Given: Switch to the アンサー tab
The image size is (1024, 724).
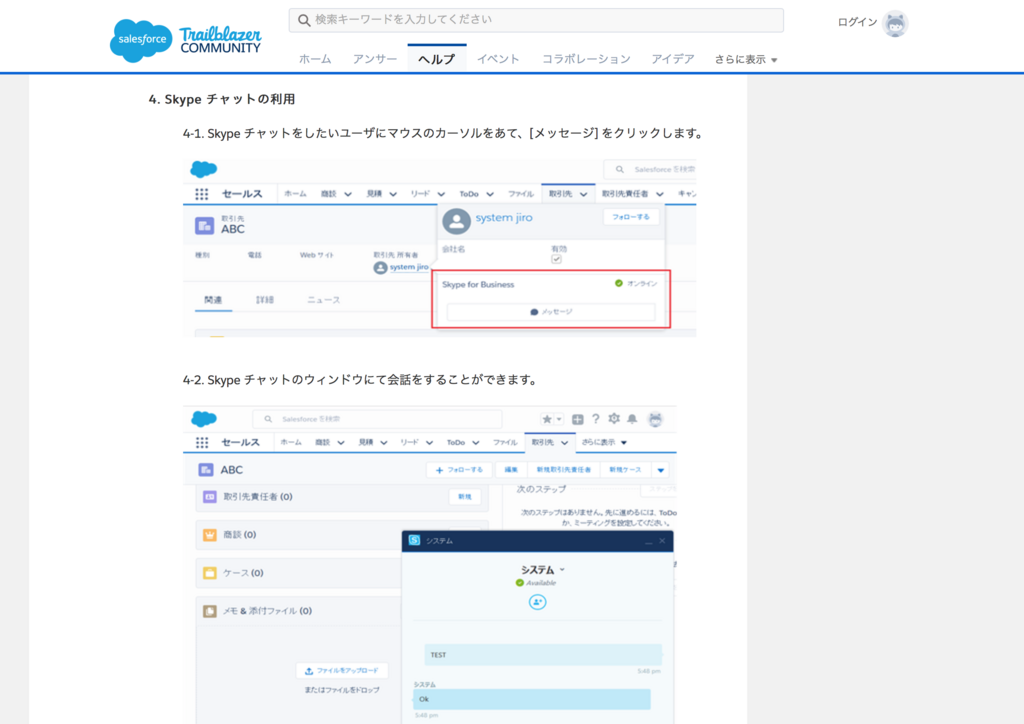Looking at the screenshot, I should [374, 59].
